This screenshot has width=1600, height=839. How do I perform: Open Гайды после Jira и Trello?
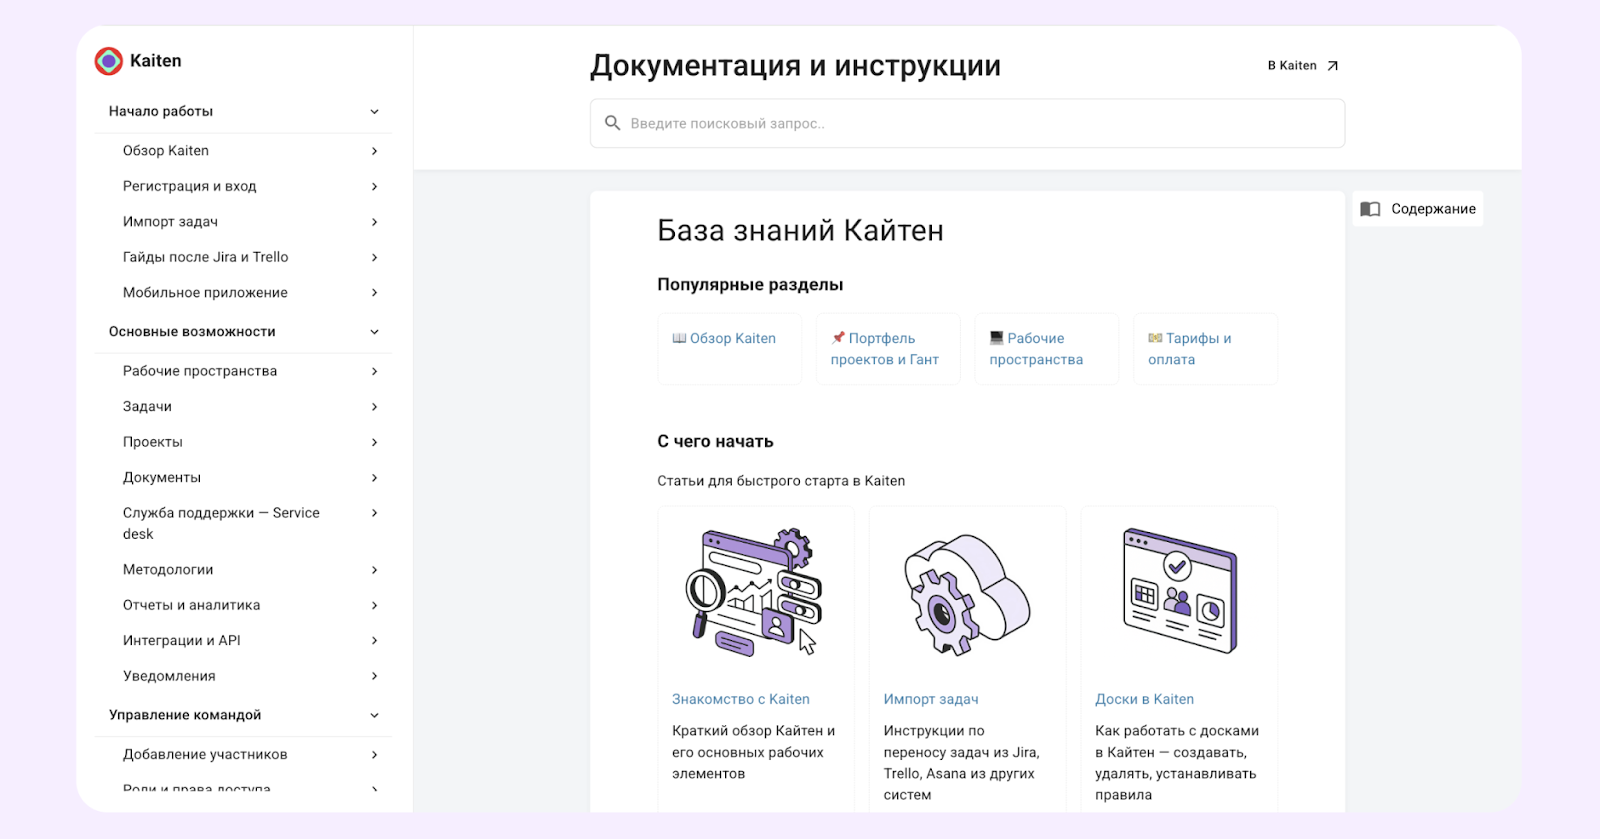tap(206, 257)
